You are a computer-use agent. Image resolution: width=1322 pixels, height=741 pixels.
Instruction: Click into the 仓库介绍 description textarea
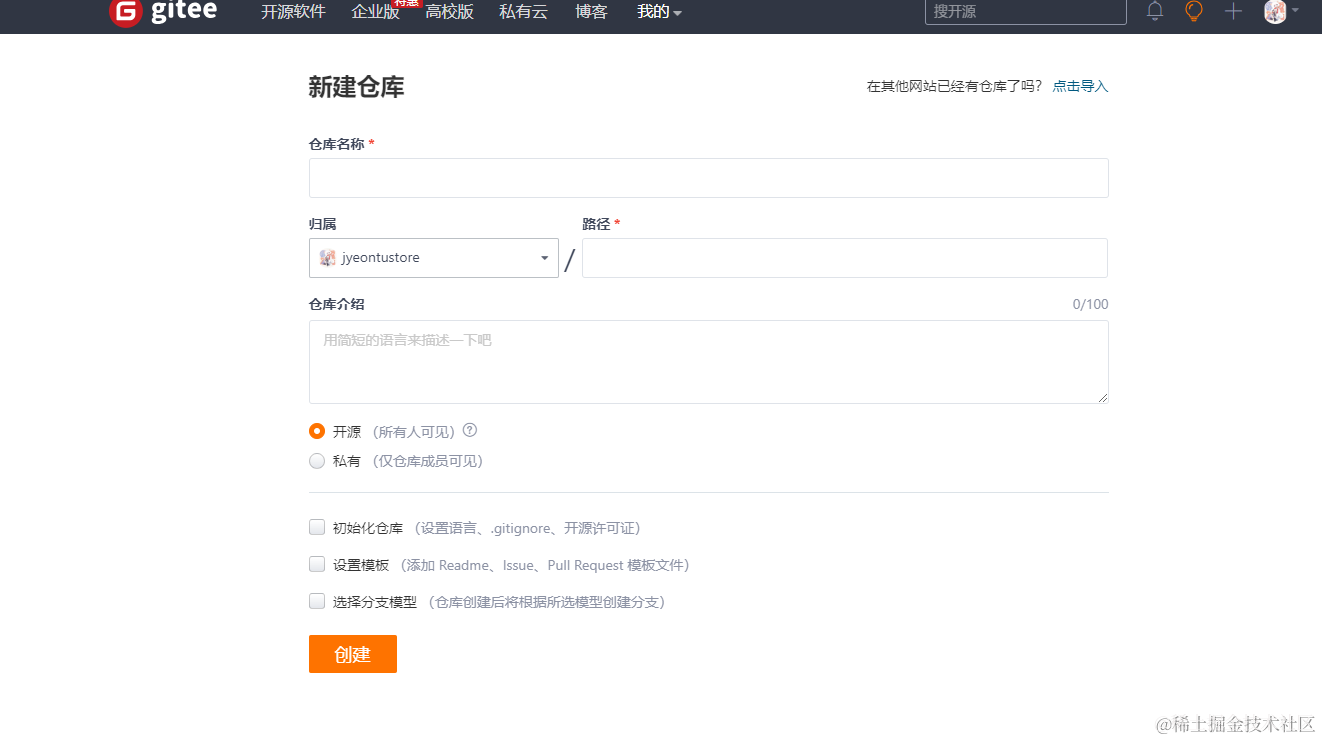tap(708, 362)
